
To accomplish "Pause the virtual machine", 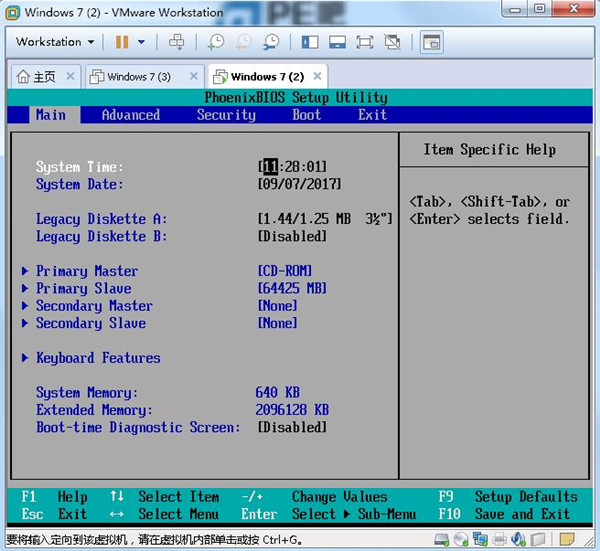I will click(x=122, y=42).
